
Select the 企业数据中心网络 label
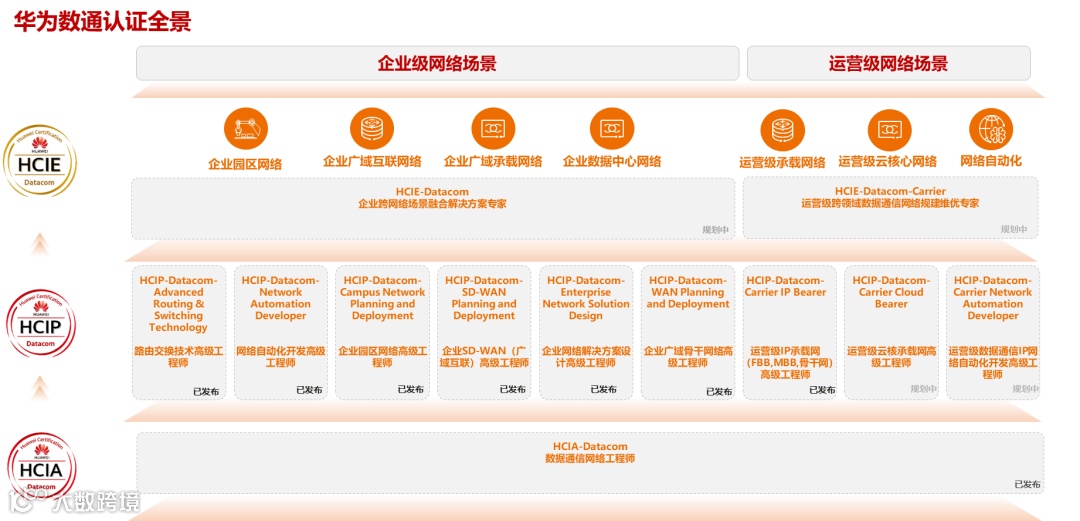click(x=612, y=162)
